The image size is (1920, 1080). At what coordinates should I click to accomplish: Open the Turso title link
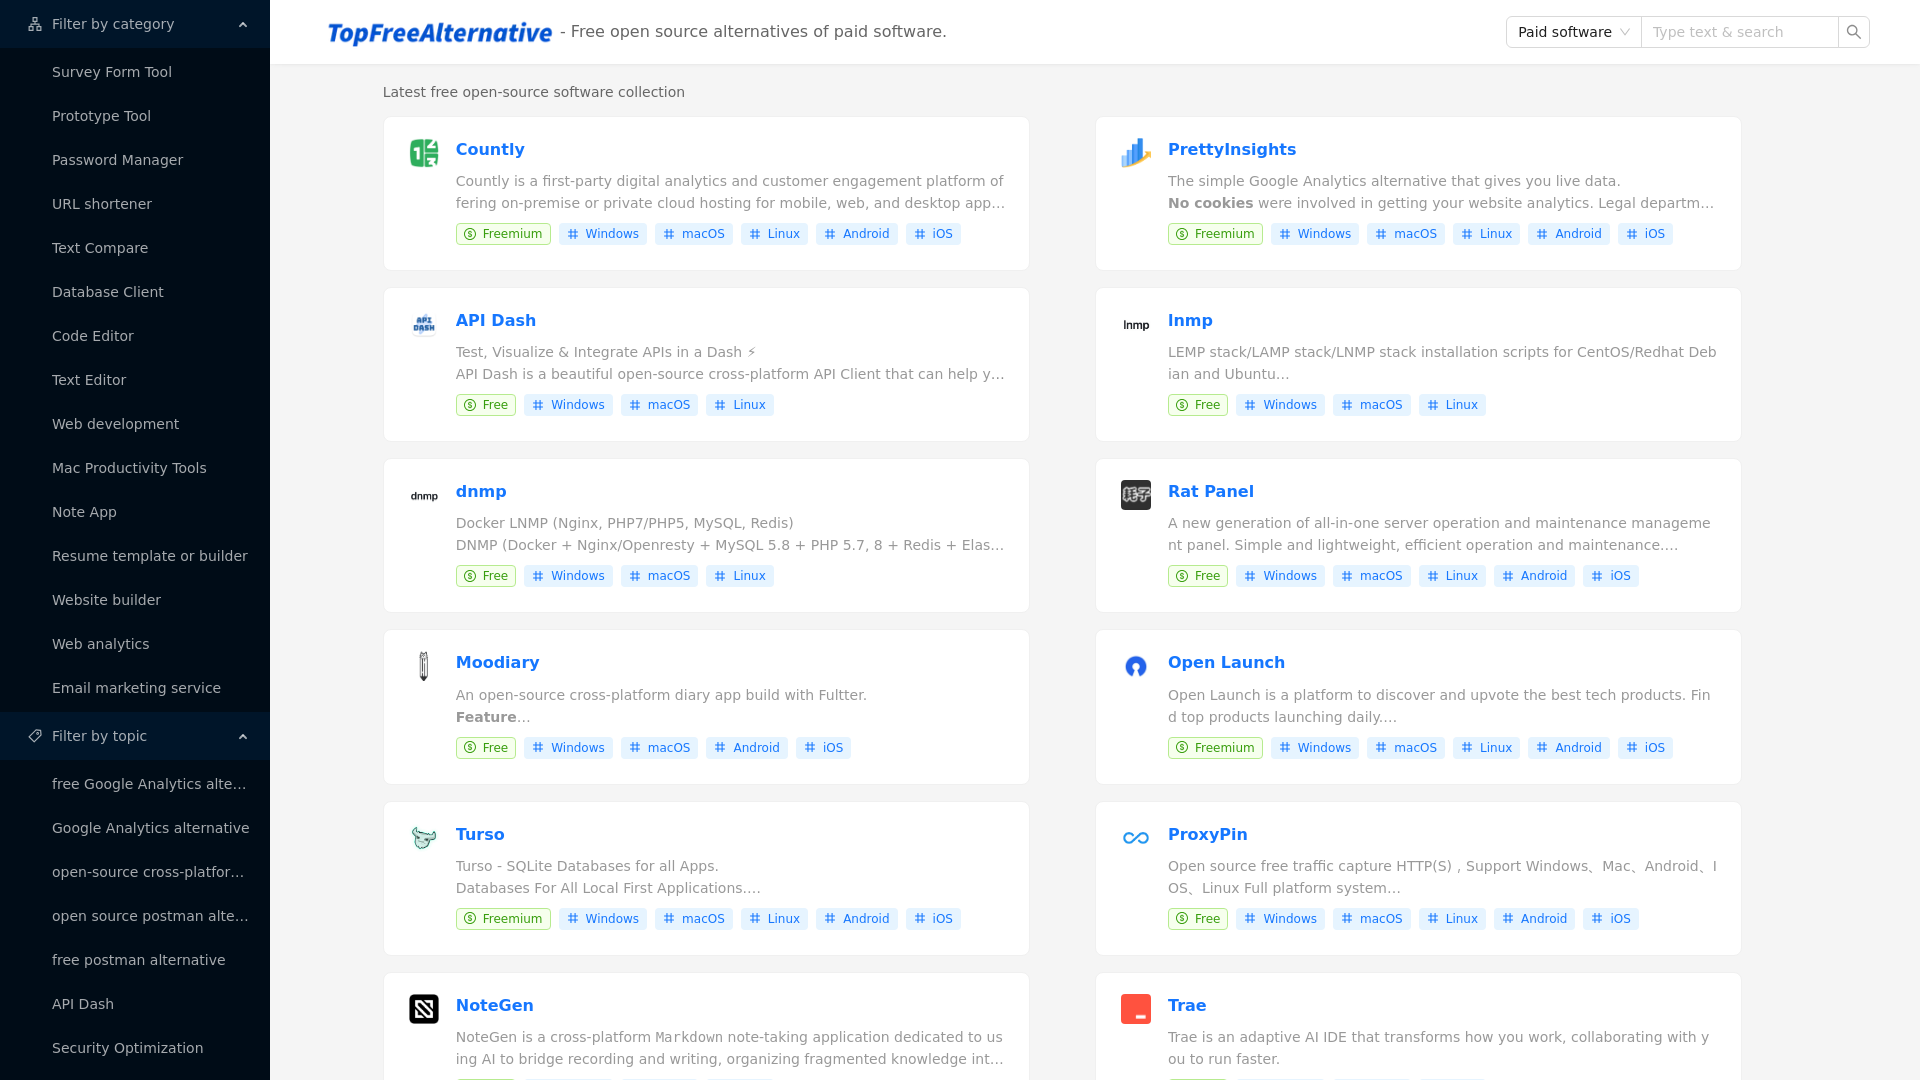480,834
